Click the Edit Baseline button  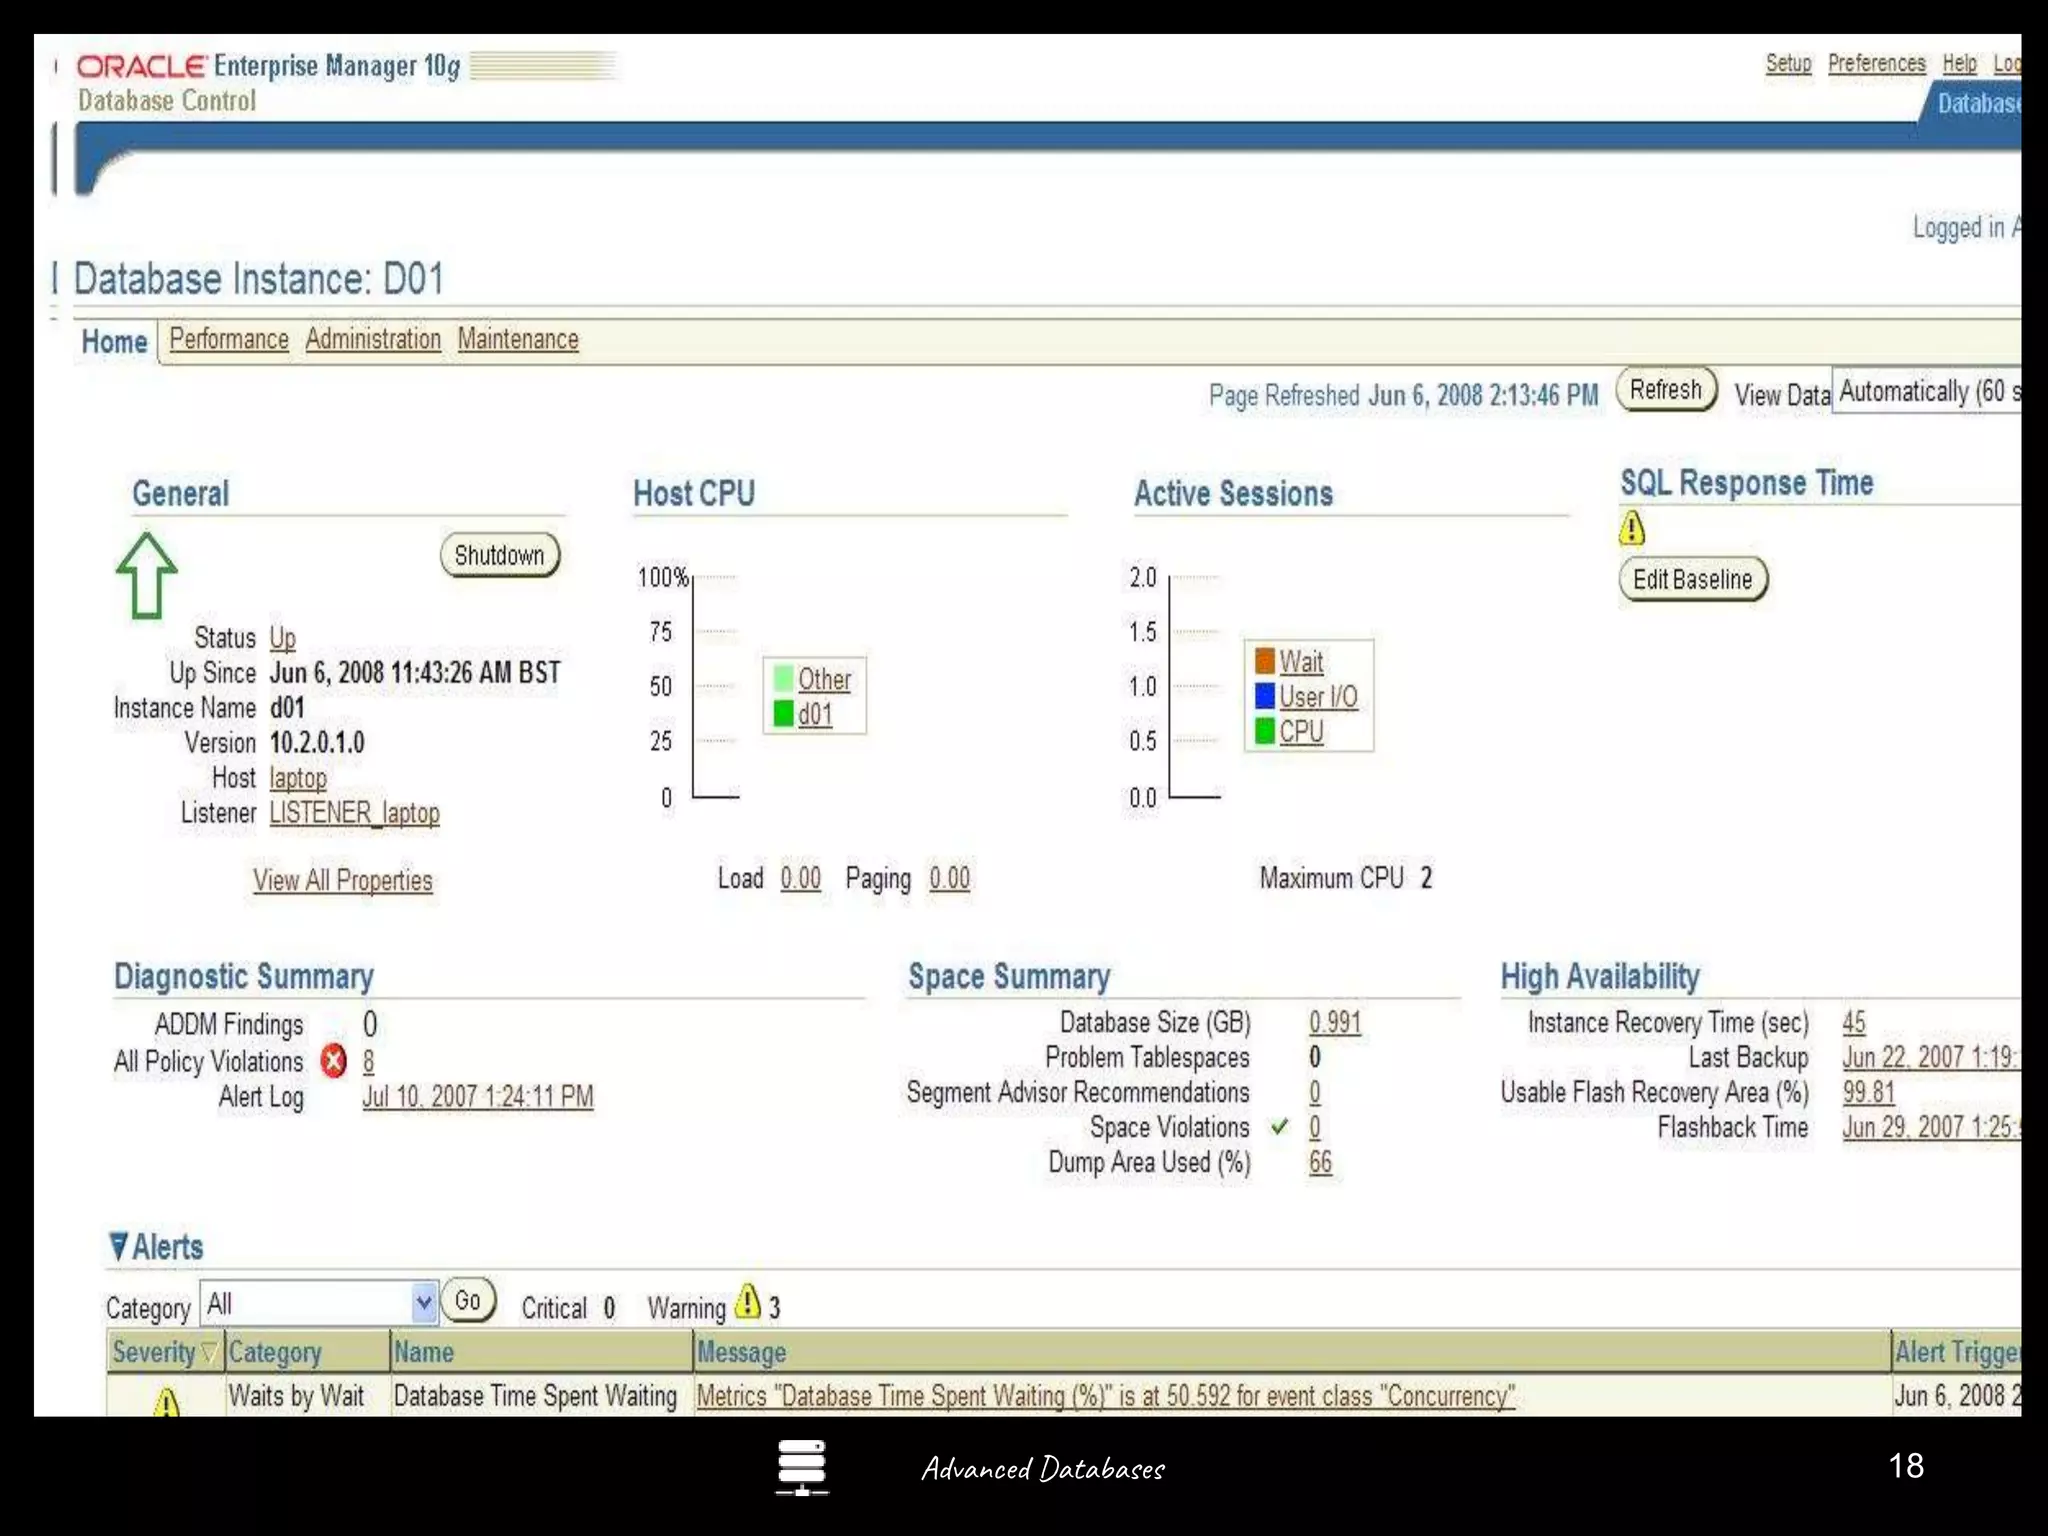[x=1693, y=579]
